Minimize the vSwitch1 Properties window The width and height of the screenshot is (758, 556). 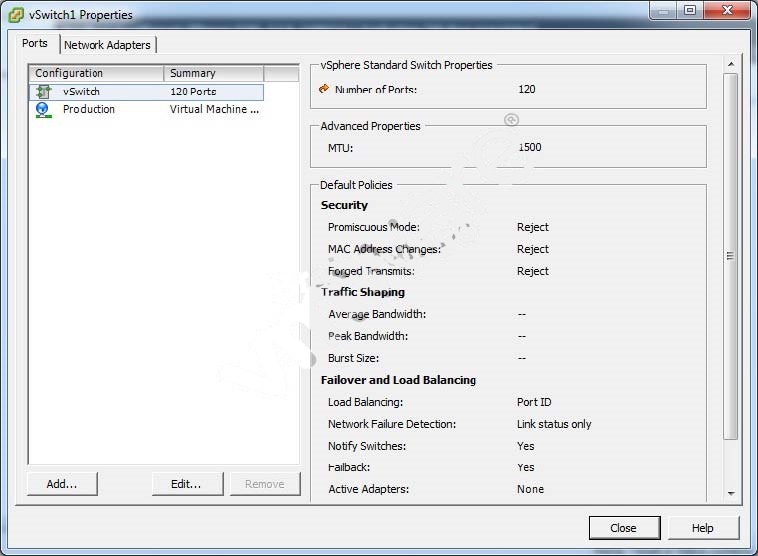click(664, 11)
